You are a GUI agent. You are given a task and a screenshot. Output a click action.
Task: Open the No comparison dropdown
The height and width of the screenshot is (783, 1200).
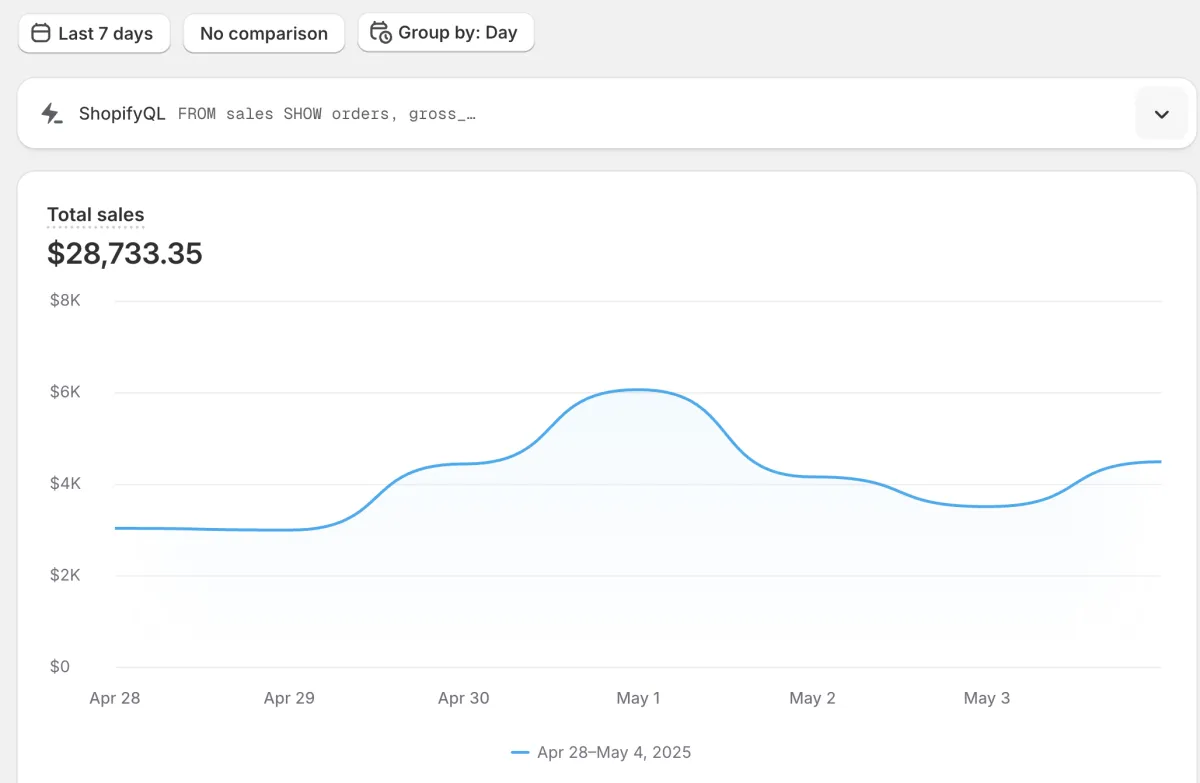[x=263, y=33]
